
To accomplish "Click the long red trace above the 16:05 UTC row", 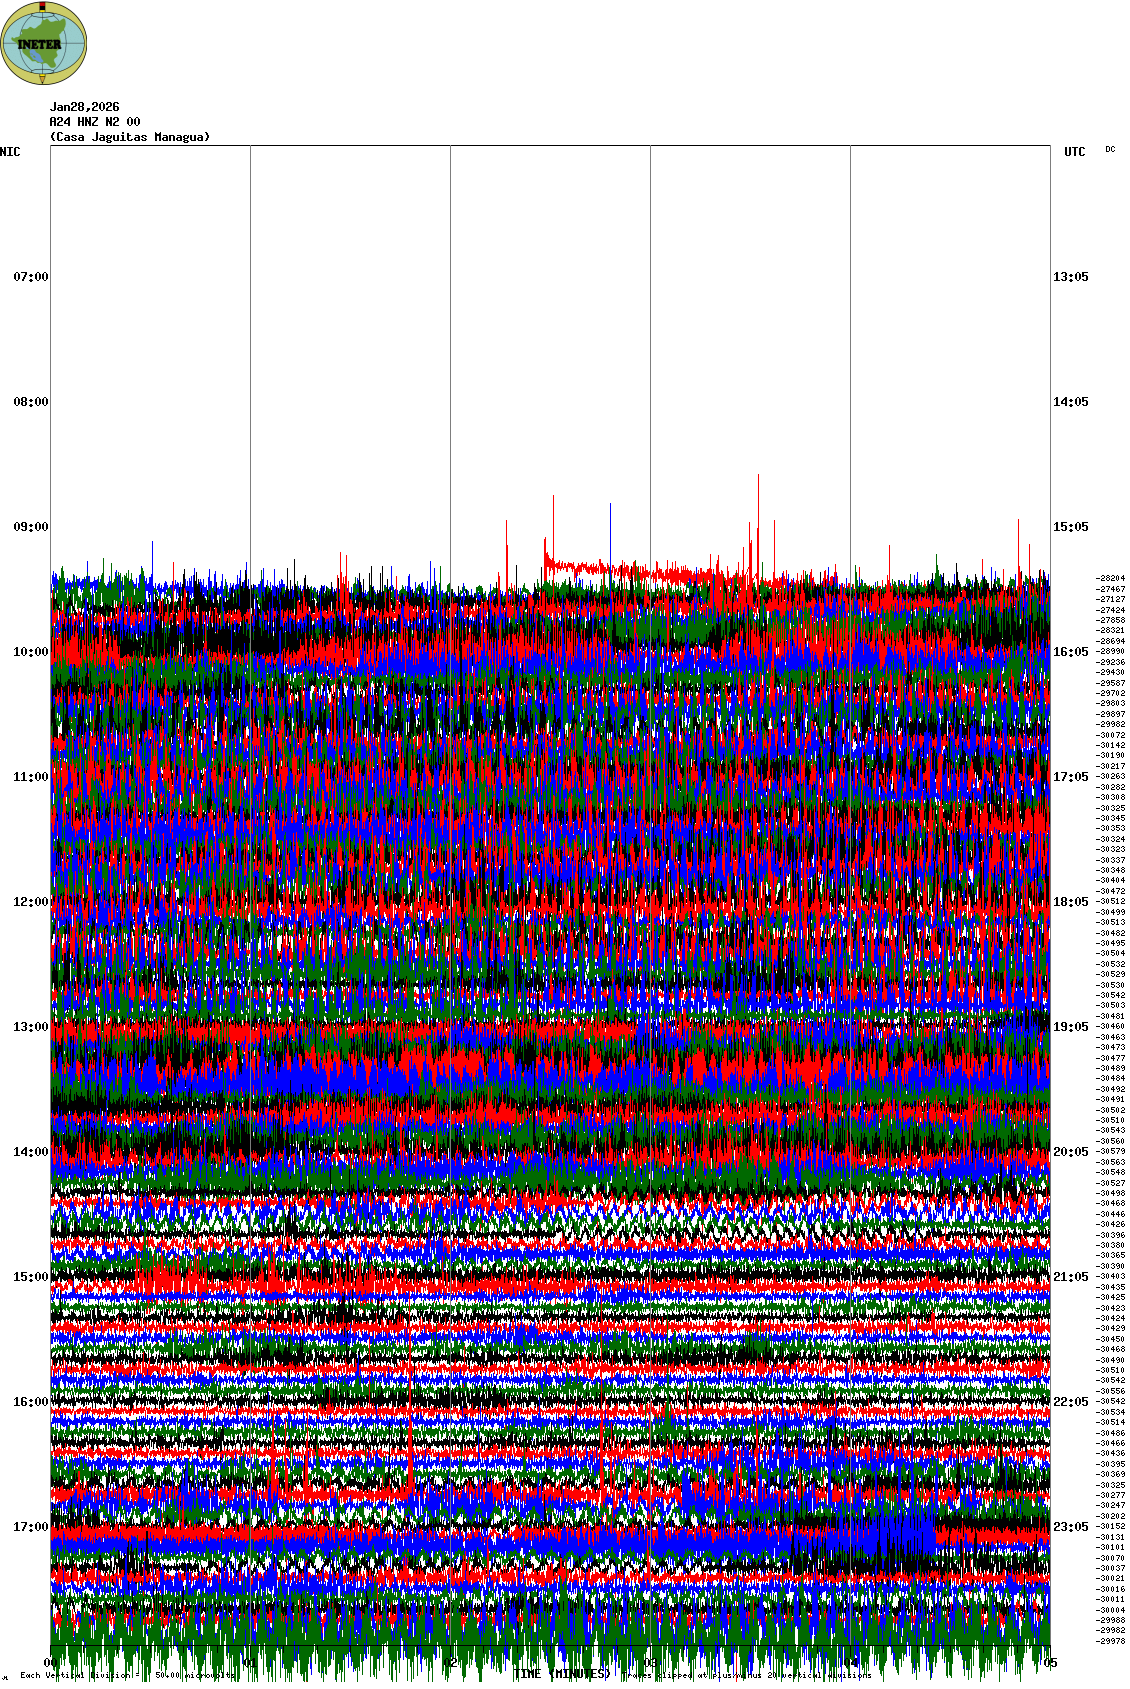I will pos(640,571).
